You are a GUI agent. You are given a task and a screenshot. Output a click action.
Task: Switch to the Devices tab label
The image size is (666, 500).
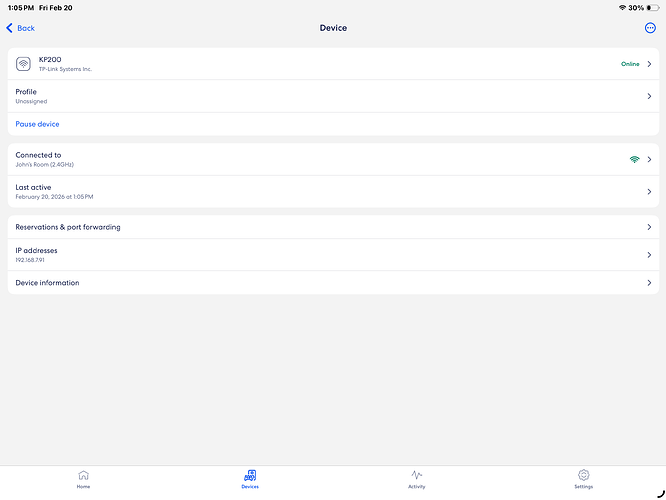pos(250,486)
